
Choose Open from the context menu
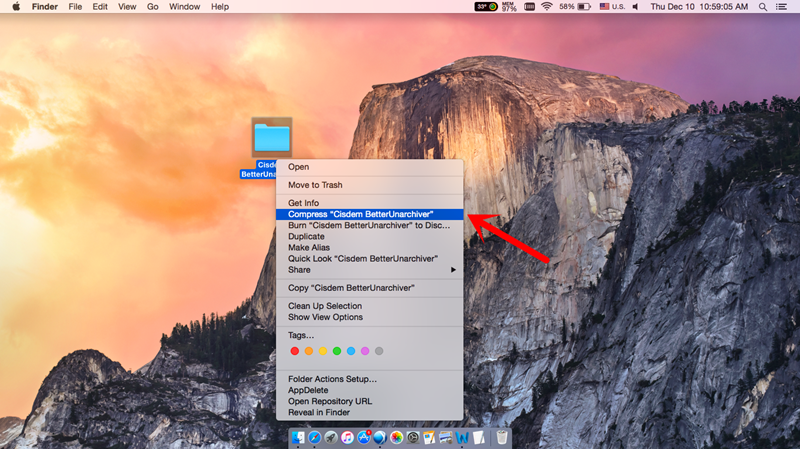[x=369, y=167]
